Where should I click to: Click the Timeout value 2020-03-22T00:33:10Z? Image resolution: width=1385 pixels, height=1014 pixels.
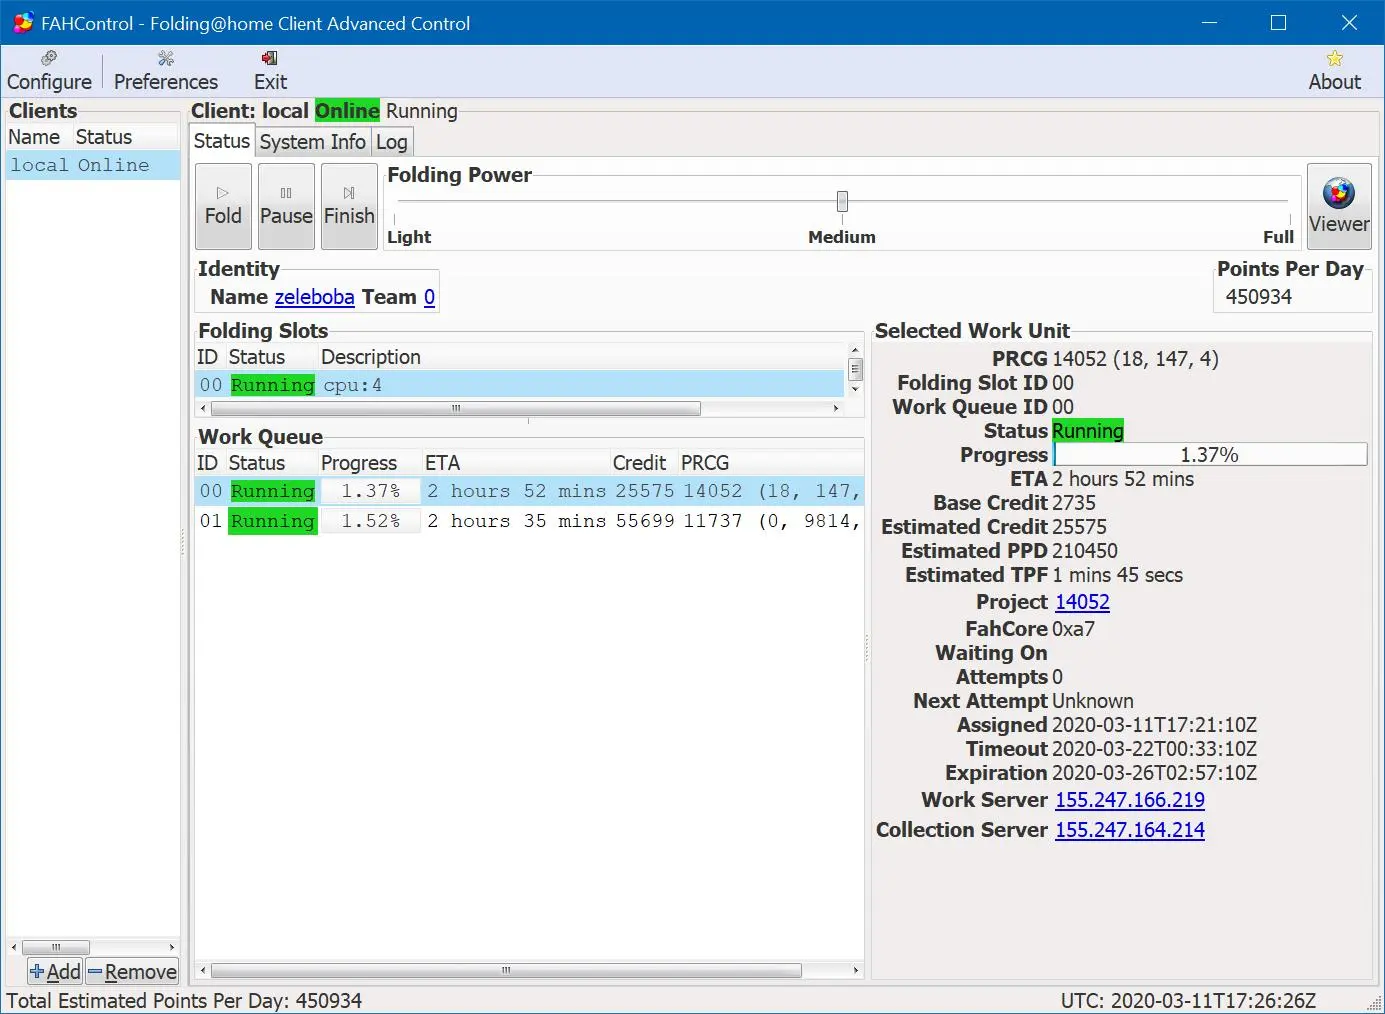pos(1155,749)
